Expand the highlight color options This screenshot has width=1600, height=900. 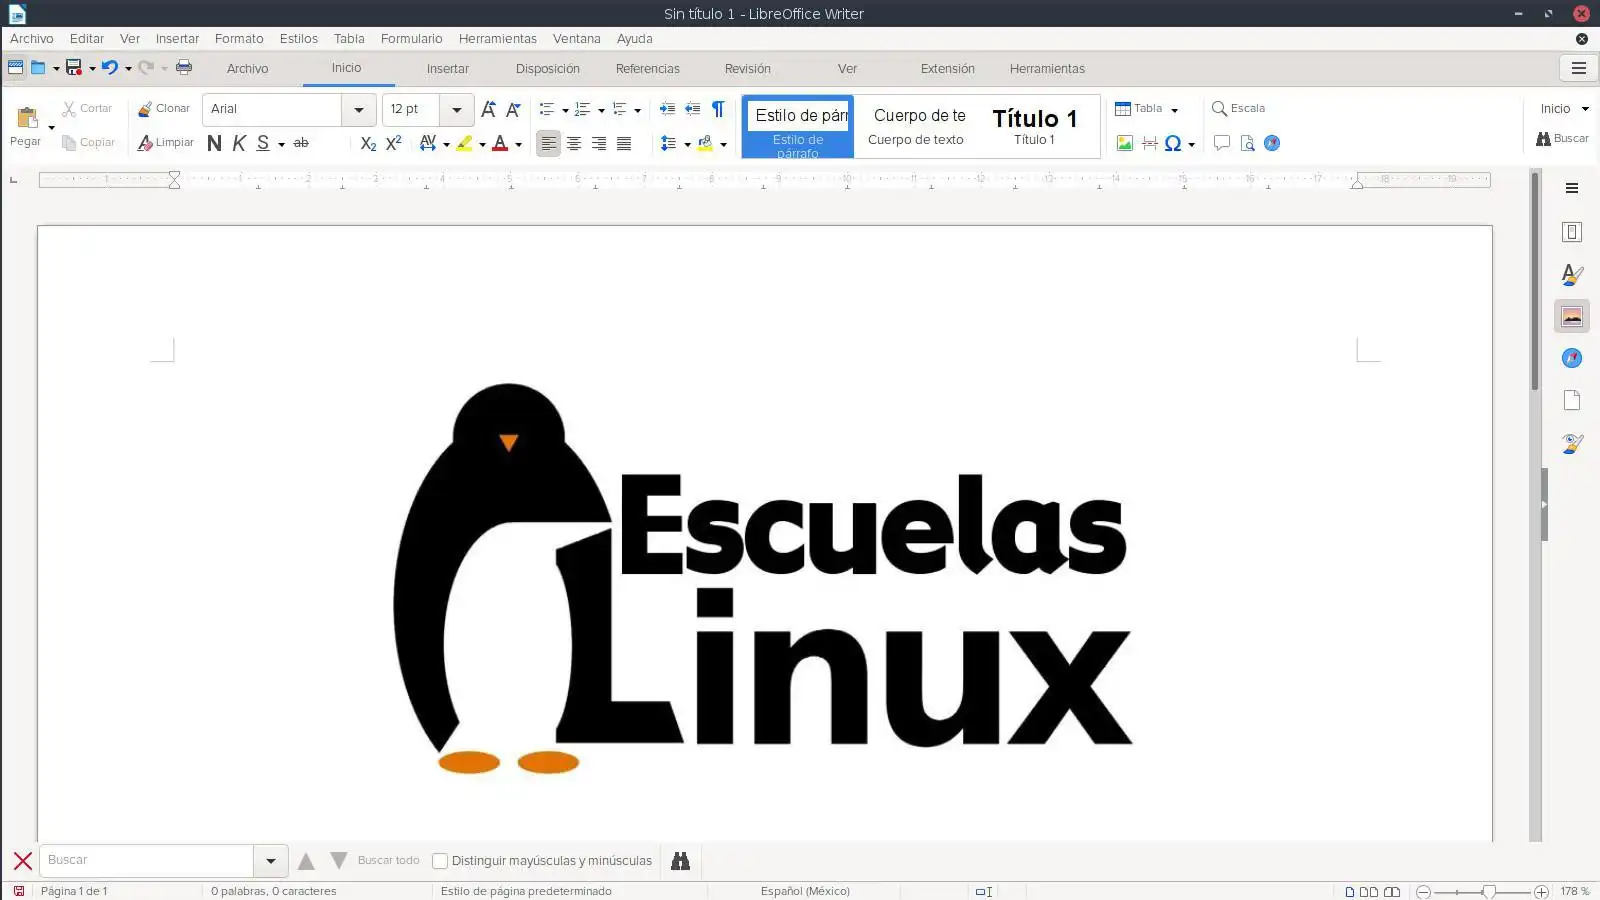click(x=482, y=144)
